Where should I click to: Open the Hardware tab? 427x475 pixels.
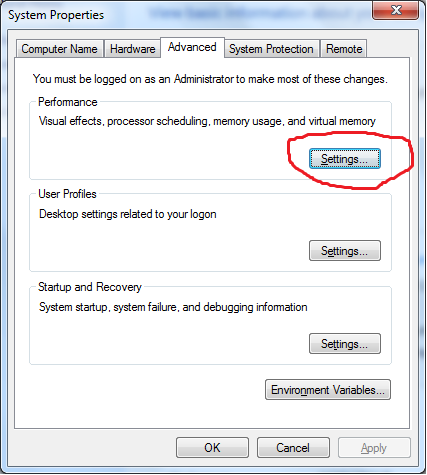pos(132,49)
